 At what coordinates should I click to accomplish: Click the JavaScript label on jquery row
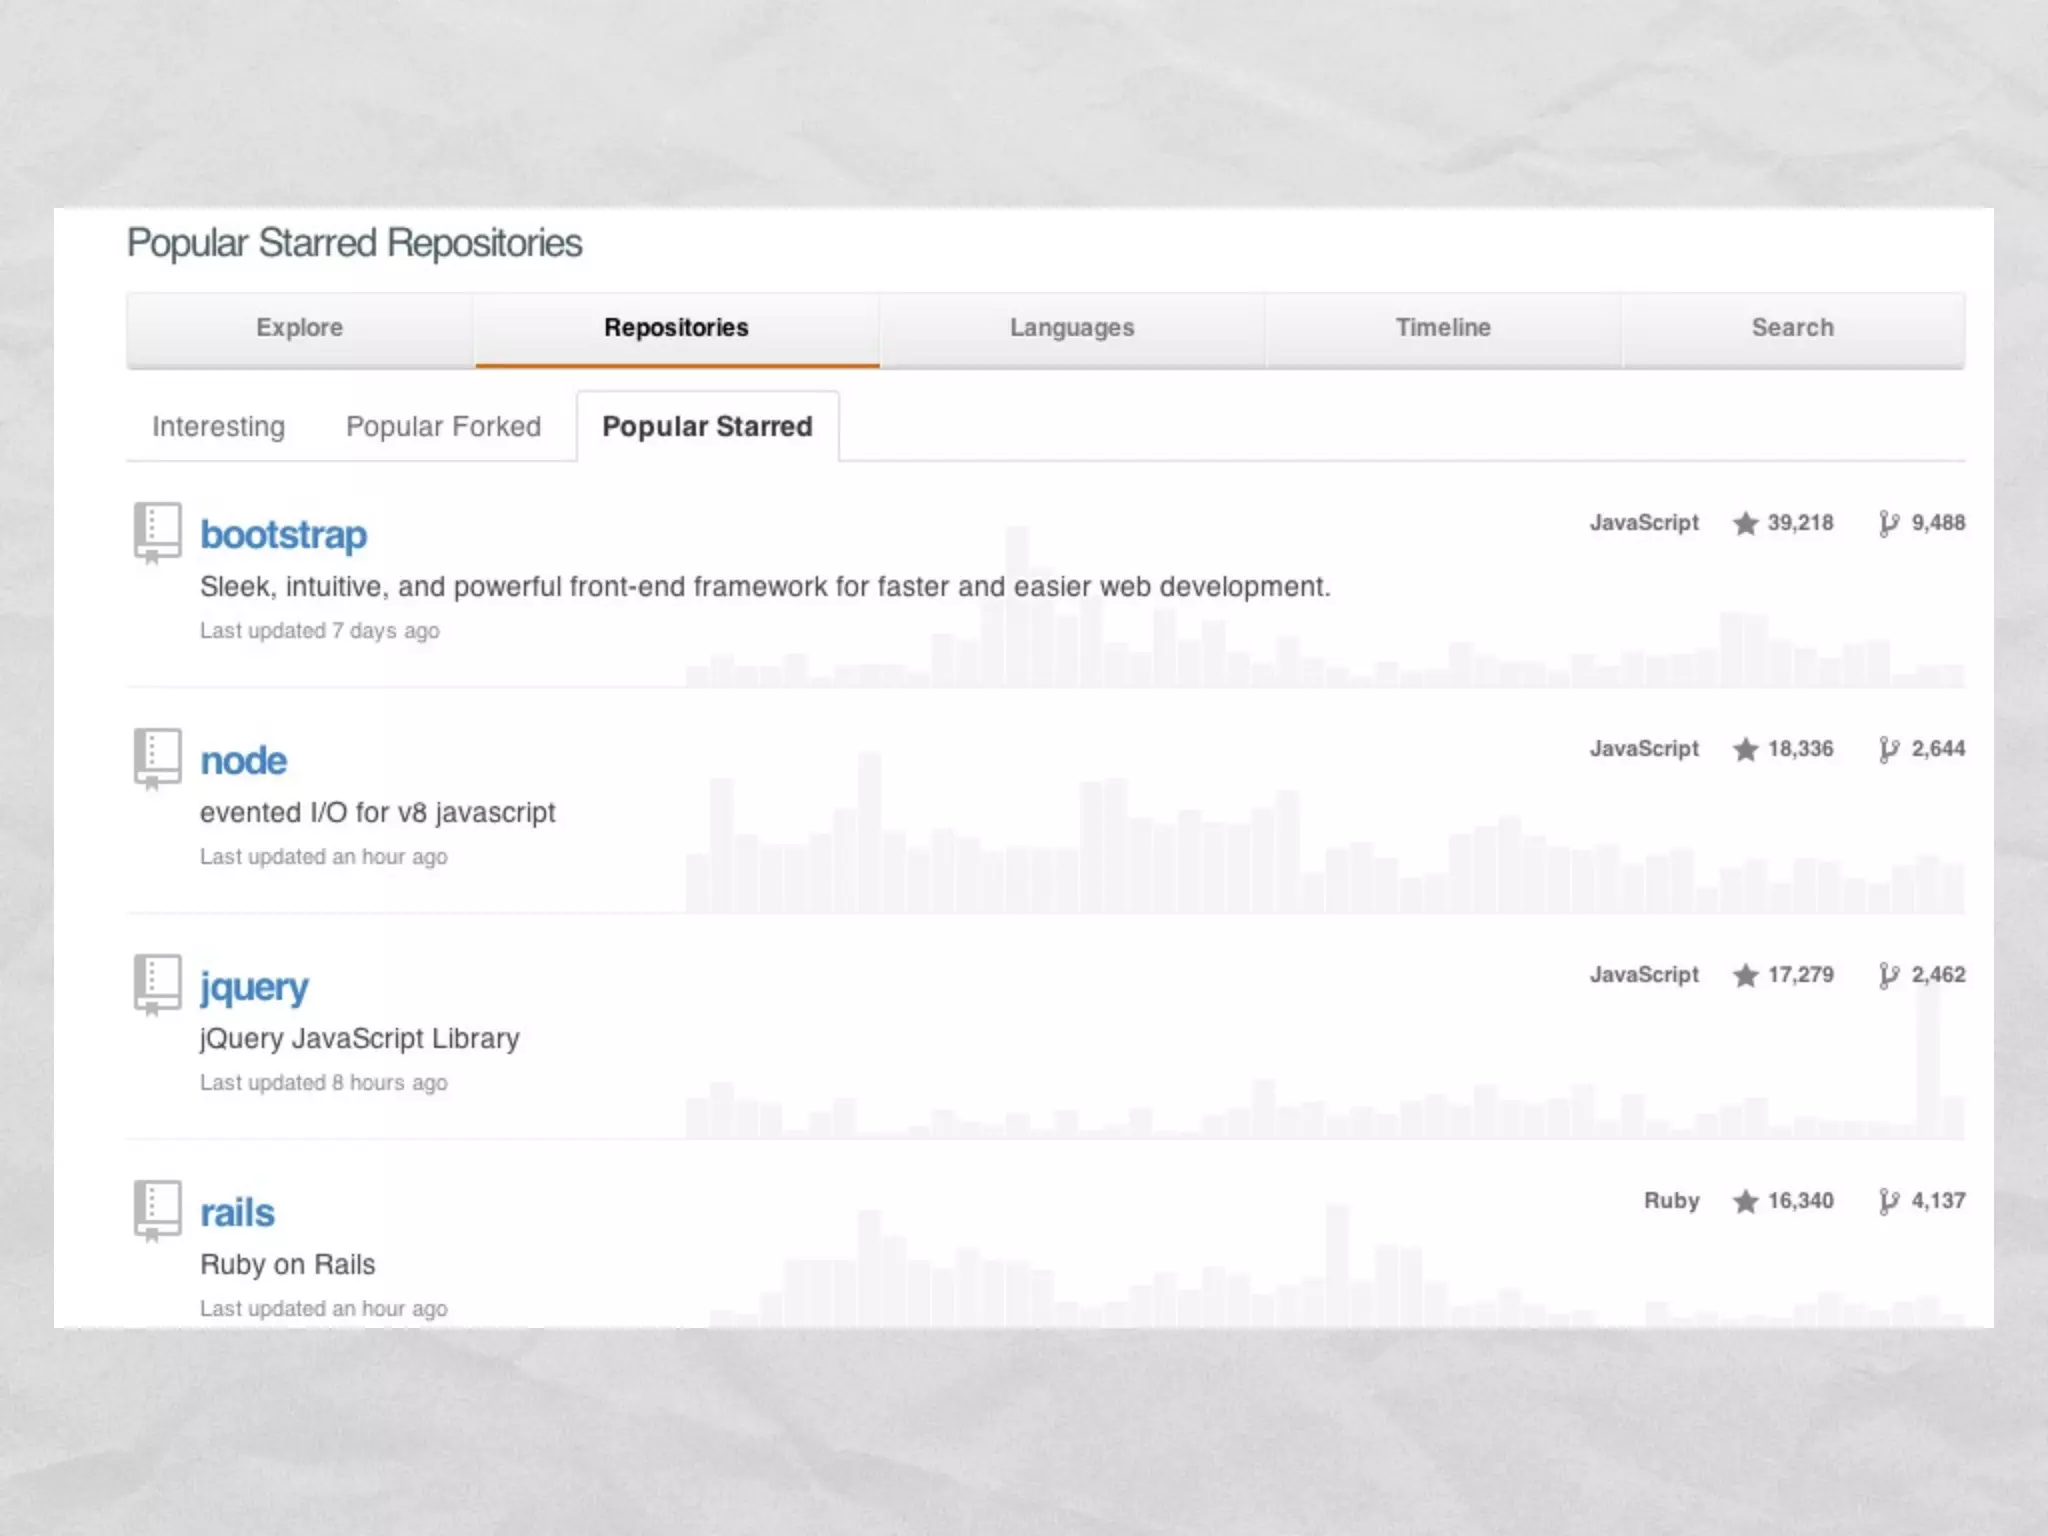click(1645, 975)
